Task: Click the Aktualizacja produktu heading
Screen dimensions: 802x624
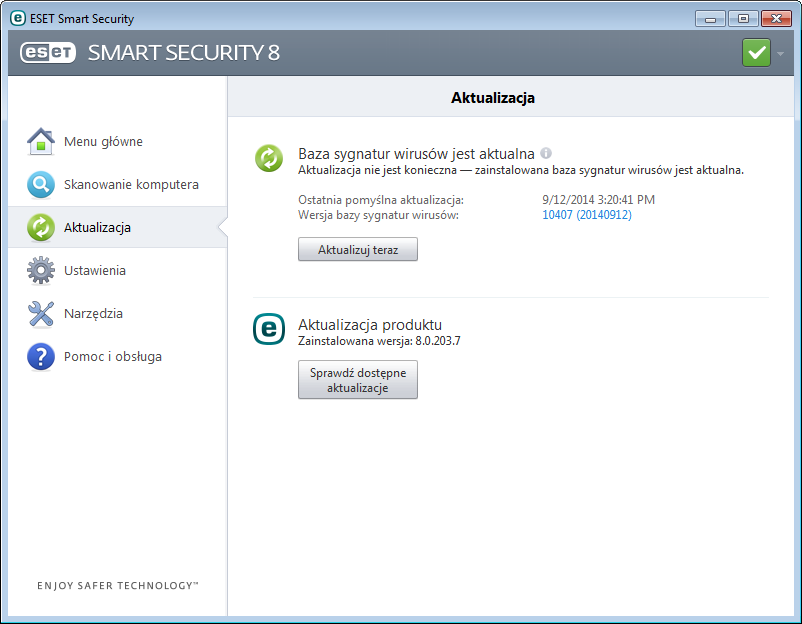Action: (x=370, y=325)
